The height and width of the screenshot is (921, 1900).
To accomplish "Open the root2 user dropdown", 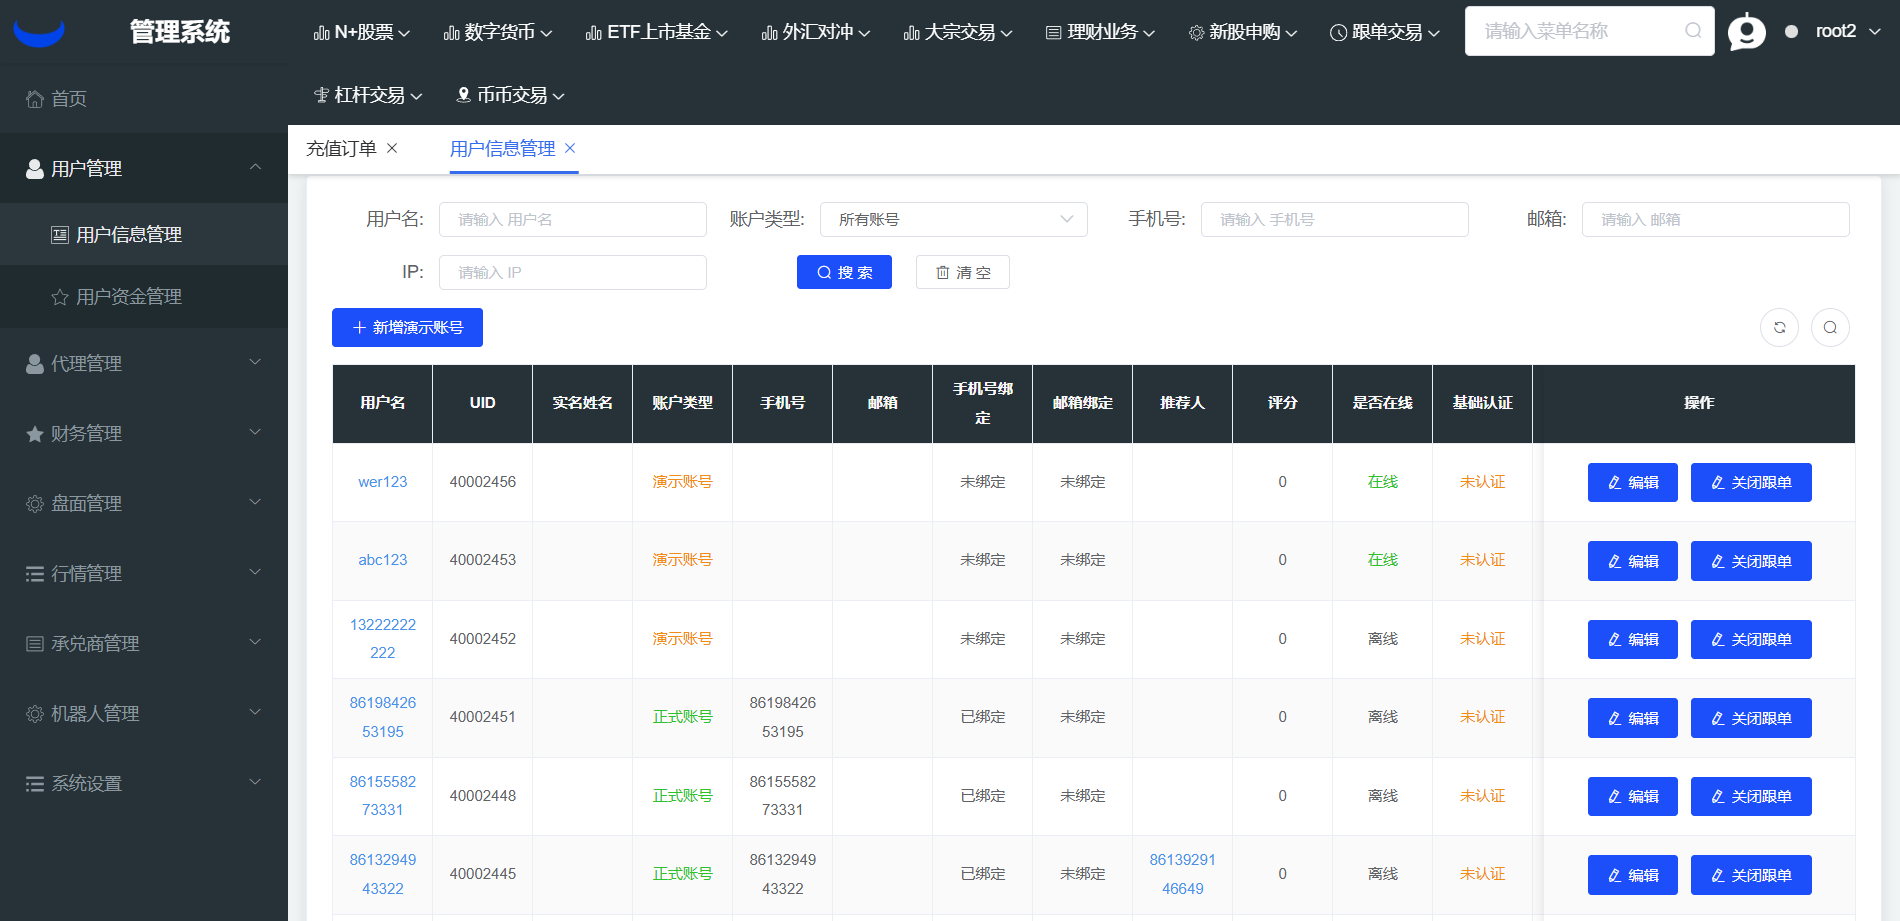I will click(1847, 31).
